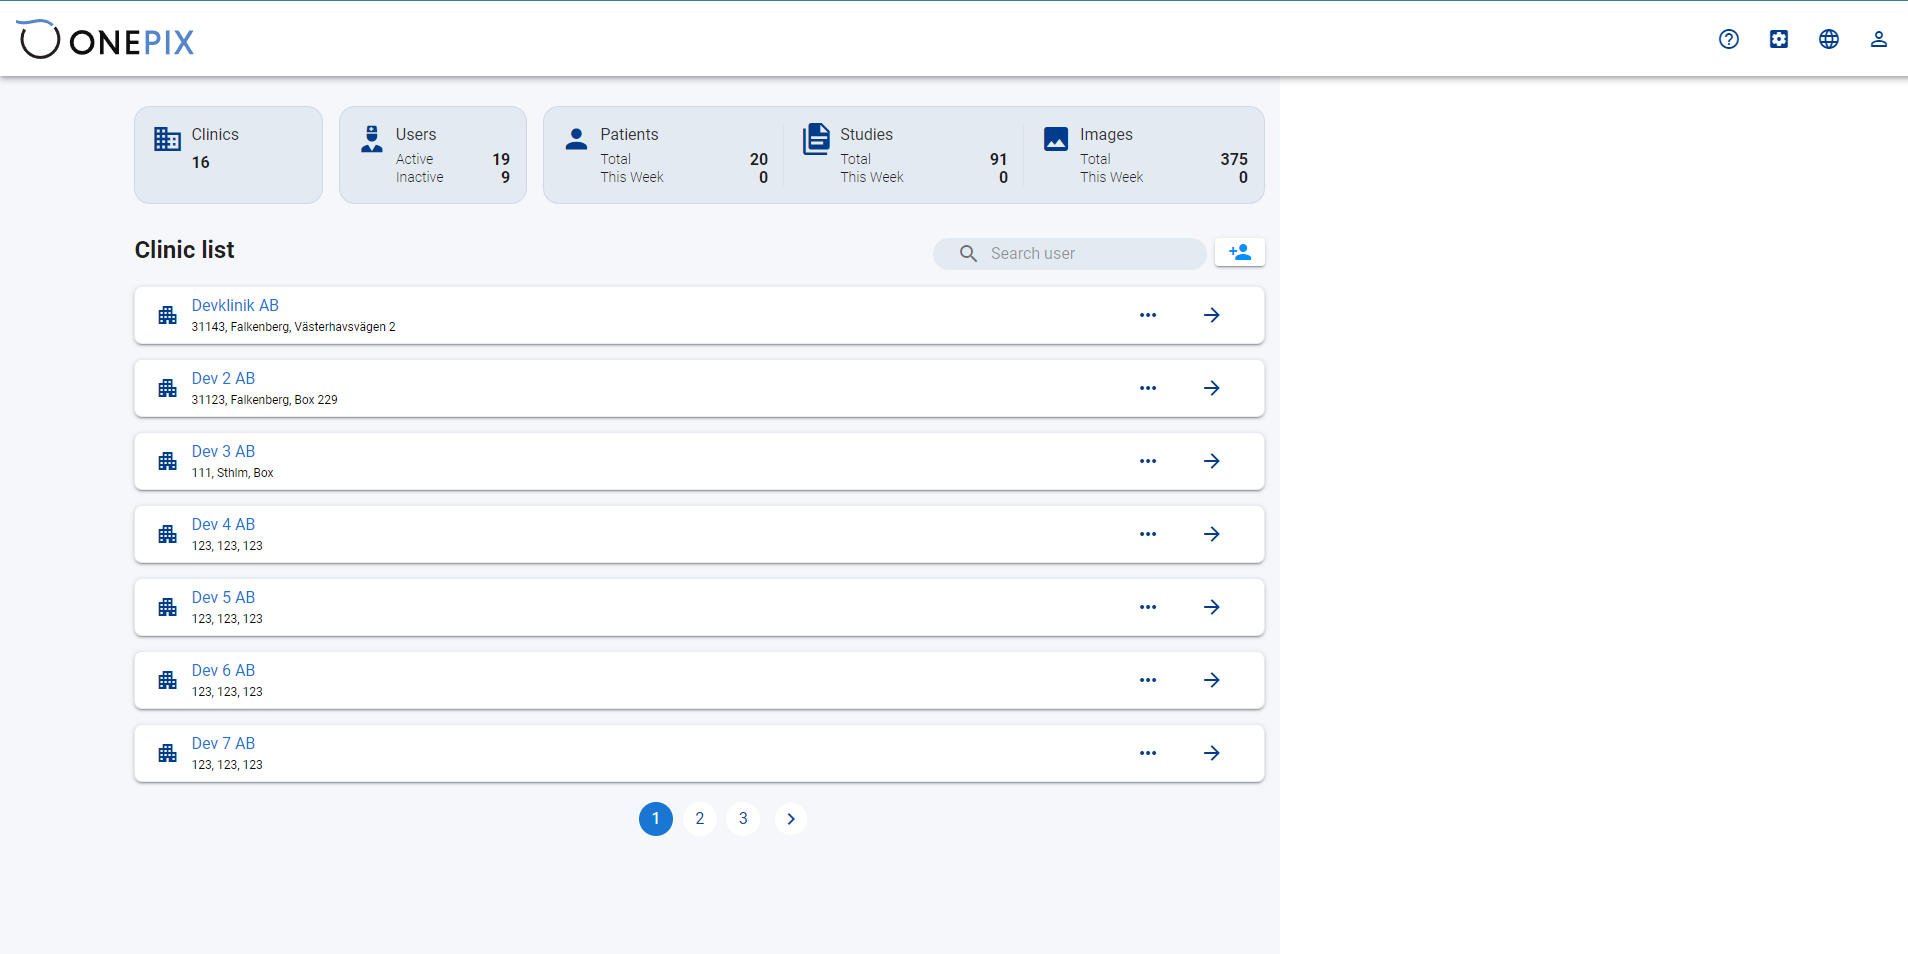Switch to pagination page 3
Screen dimensions: 1908x954
[x=743, y=819]
